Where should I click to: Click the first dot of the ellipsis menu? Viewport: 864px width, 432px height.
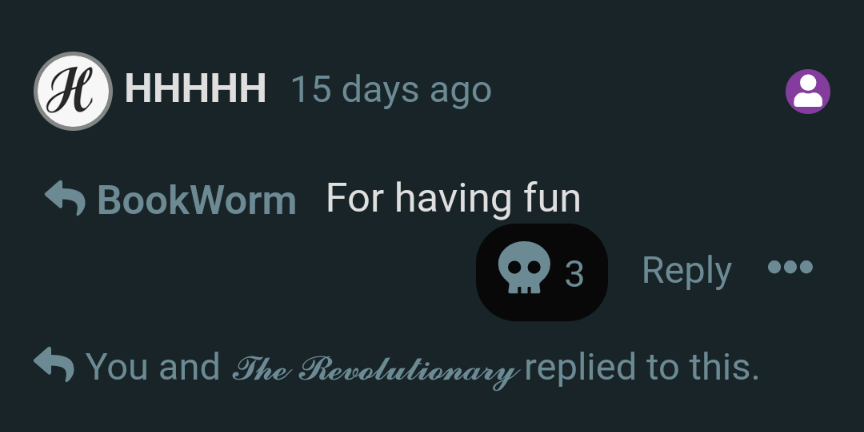pos(775,267)
